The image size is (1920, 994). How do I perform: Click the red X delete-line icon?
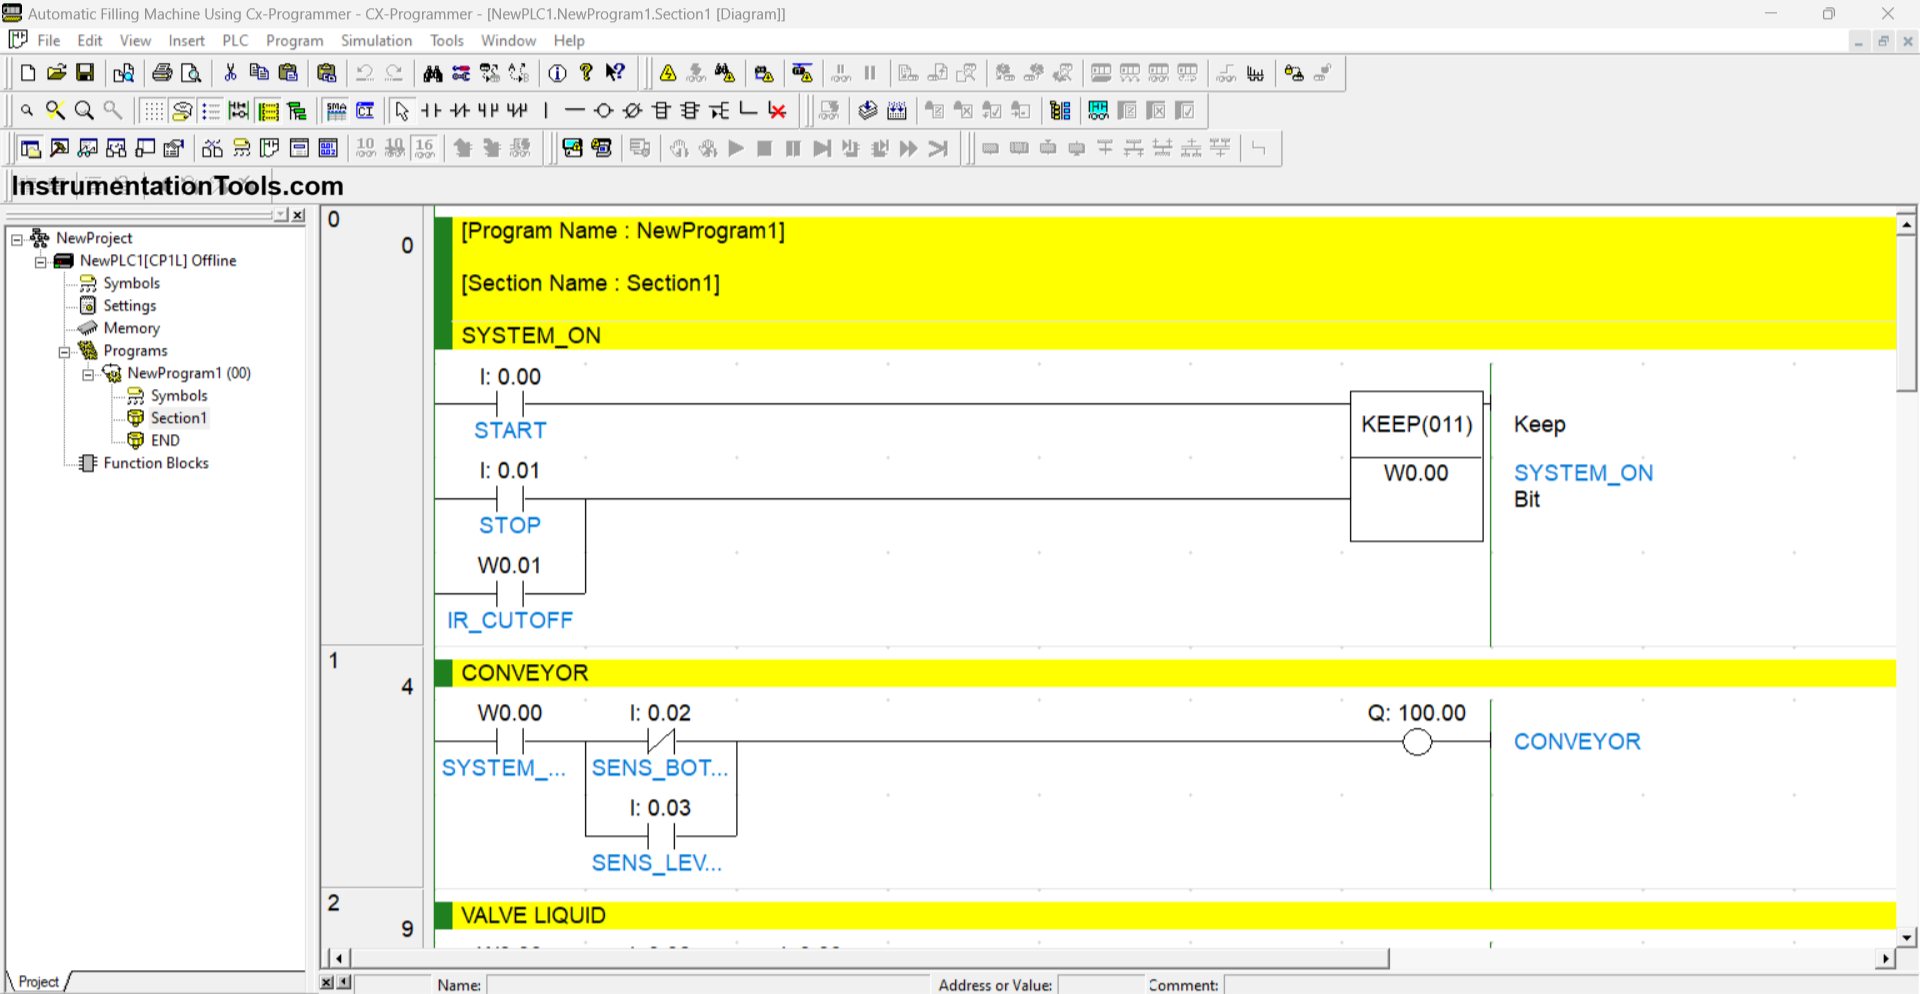click(x=777, y=111)
